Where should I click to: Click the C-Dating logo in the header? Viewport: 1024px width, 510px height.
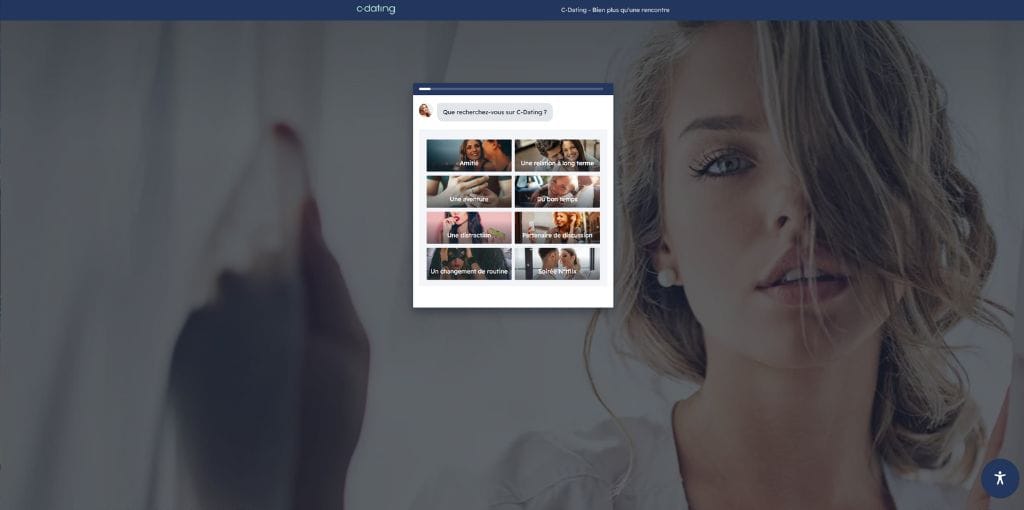(376, 9)
